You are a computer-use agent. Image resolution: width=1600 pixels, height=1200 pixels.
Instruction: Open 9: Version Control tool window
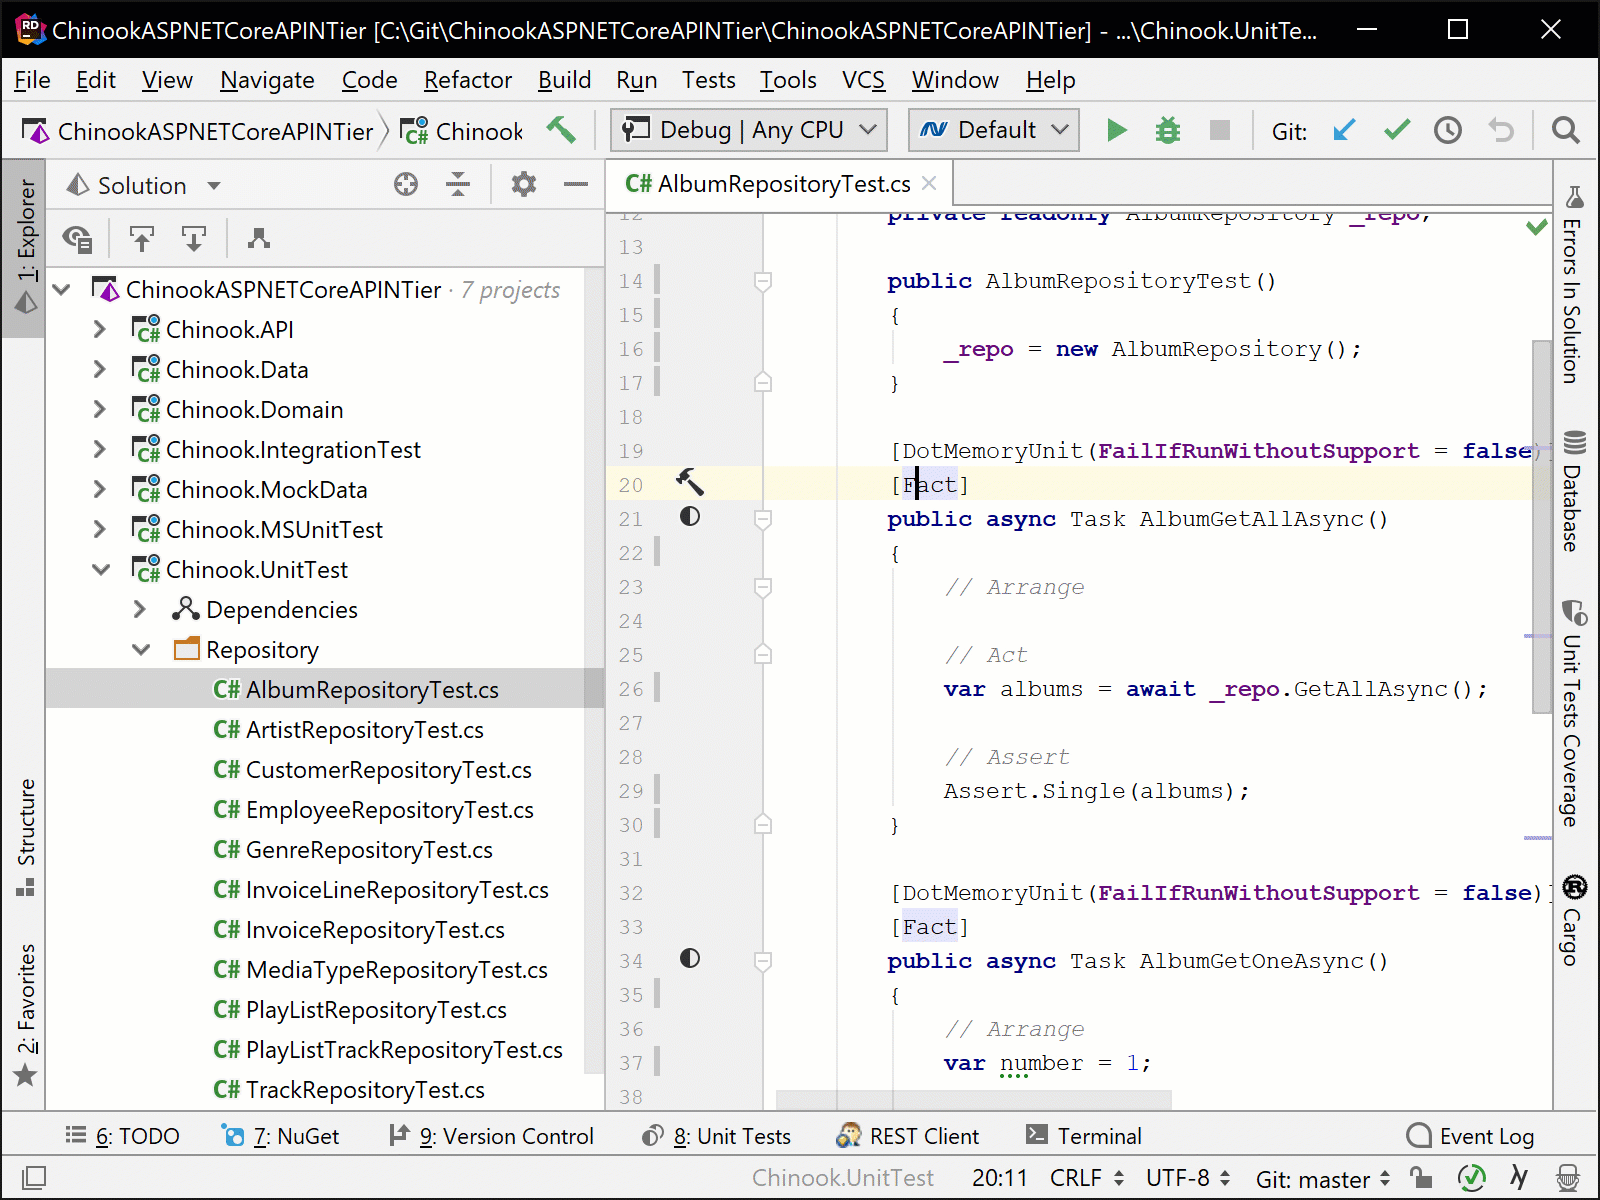tap(491, 1136)
